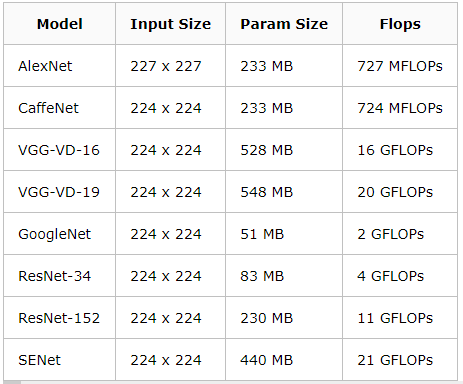Click the horizontal scrollbar thumb at bottom-left
The height and width of the screenshot is (384, 463).
pyautogui.click(x=12, y=382)
